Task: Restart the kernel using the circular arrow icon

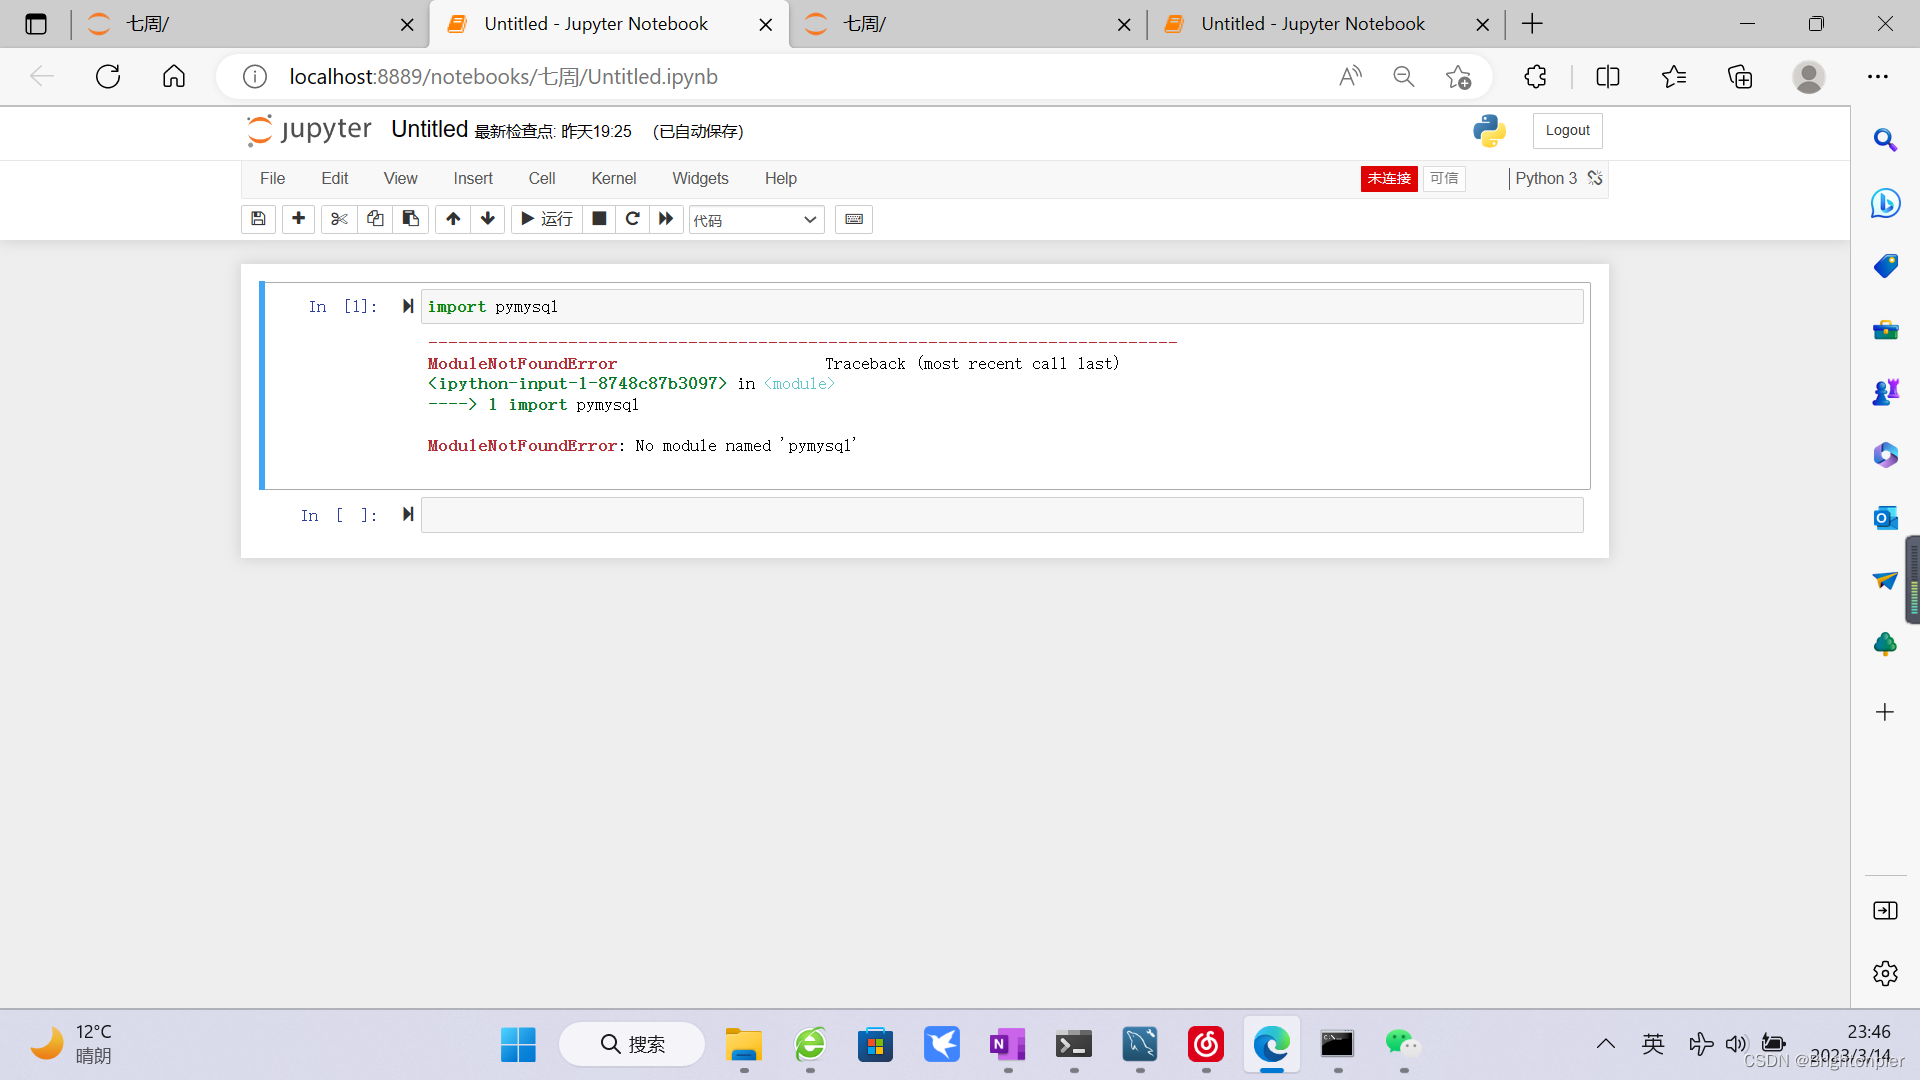Action: pyautogui.click(x=632, y=219)
